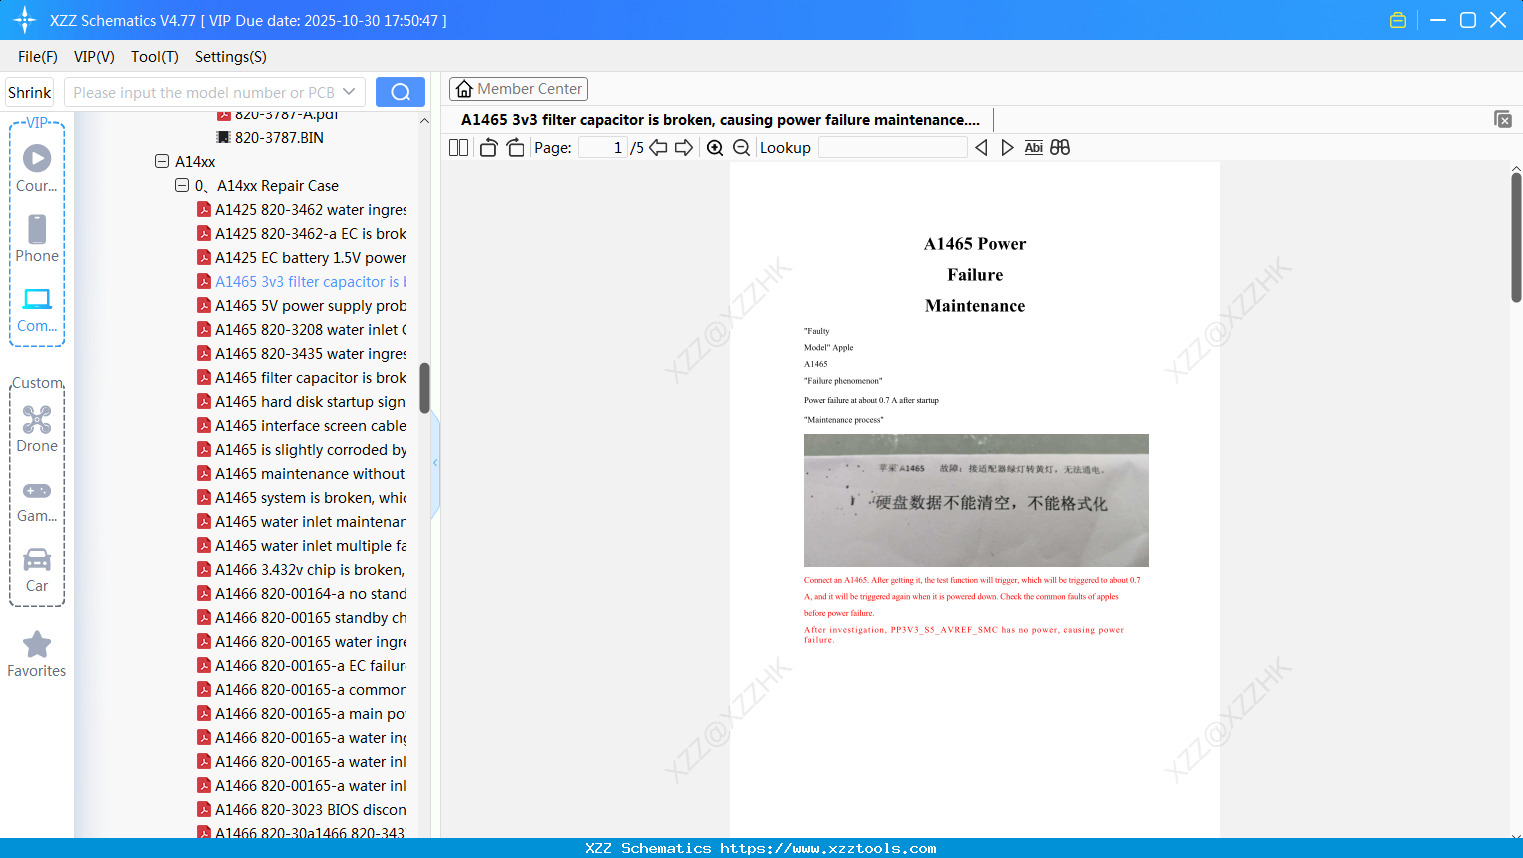The width and height of the screenshot is (1523, 858).
Task: Open model number dropdown arrow
Action: [349, 92]
